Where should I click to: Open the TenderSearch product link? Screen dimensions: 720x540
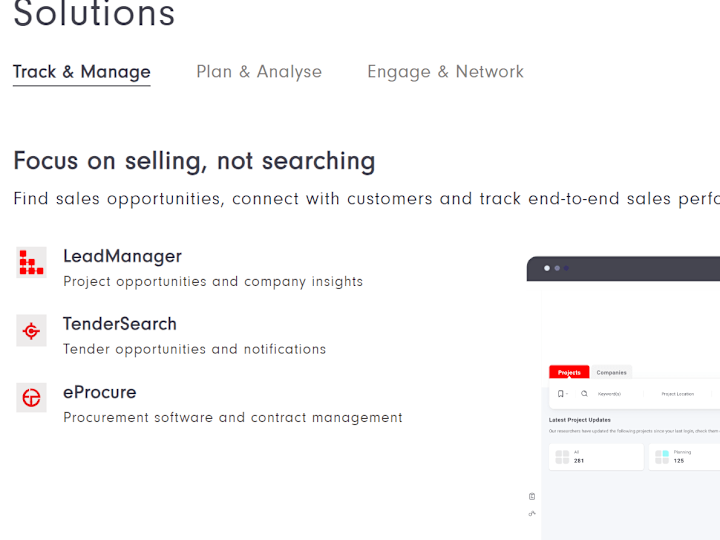(120, 324)
